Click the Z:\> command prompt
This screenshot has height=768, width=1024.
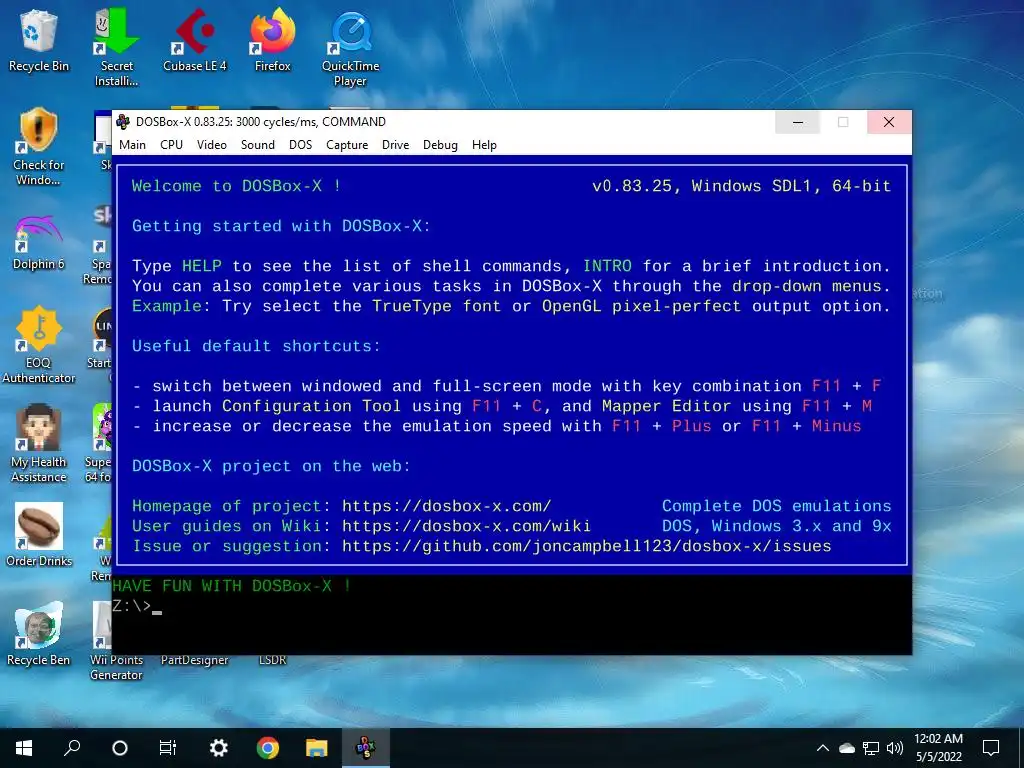[x=132, y=606]
